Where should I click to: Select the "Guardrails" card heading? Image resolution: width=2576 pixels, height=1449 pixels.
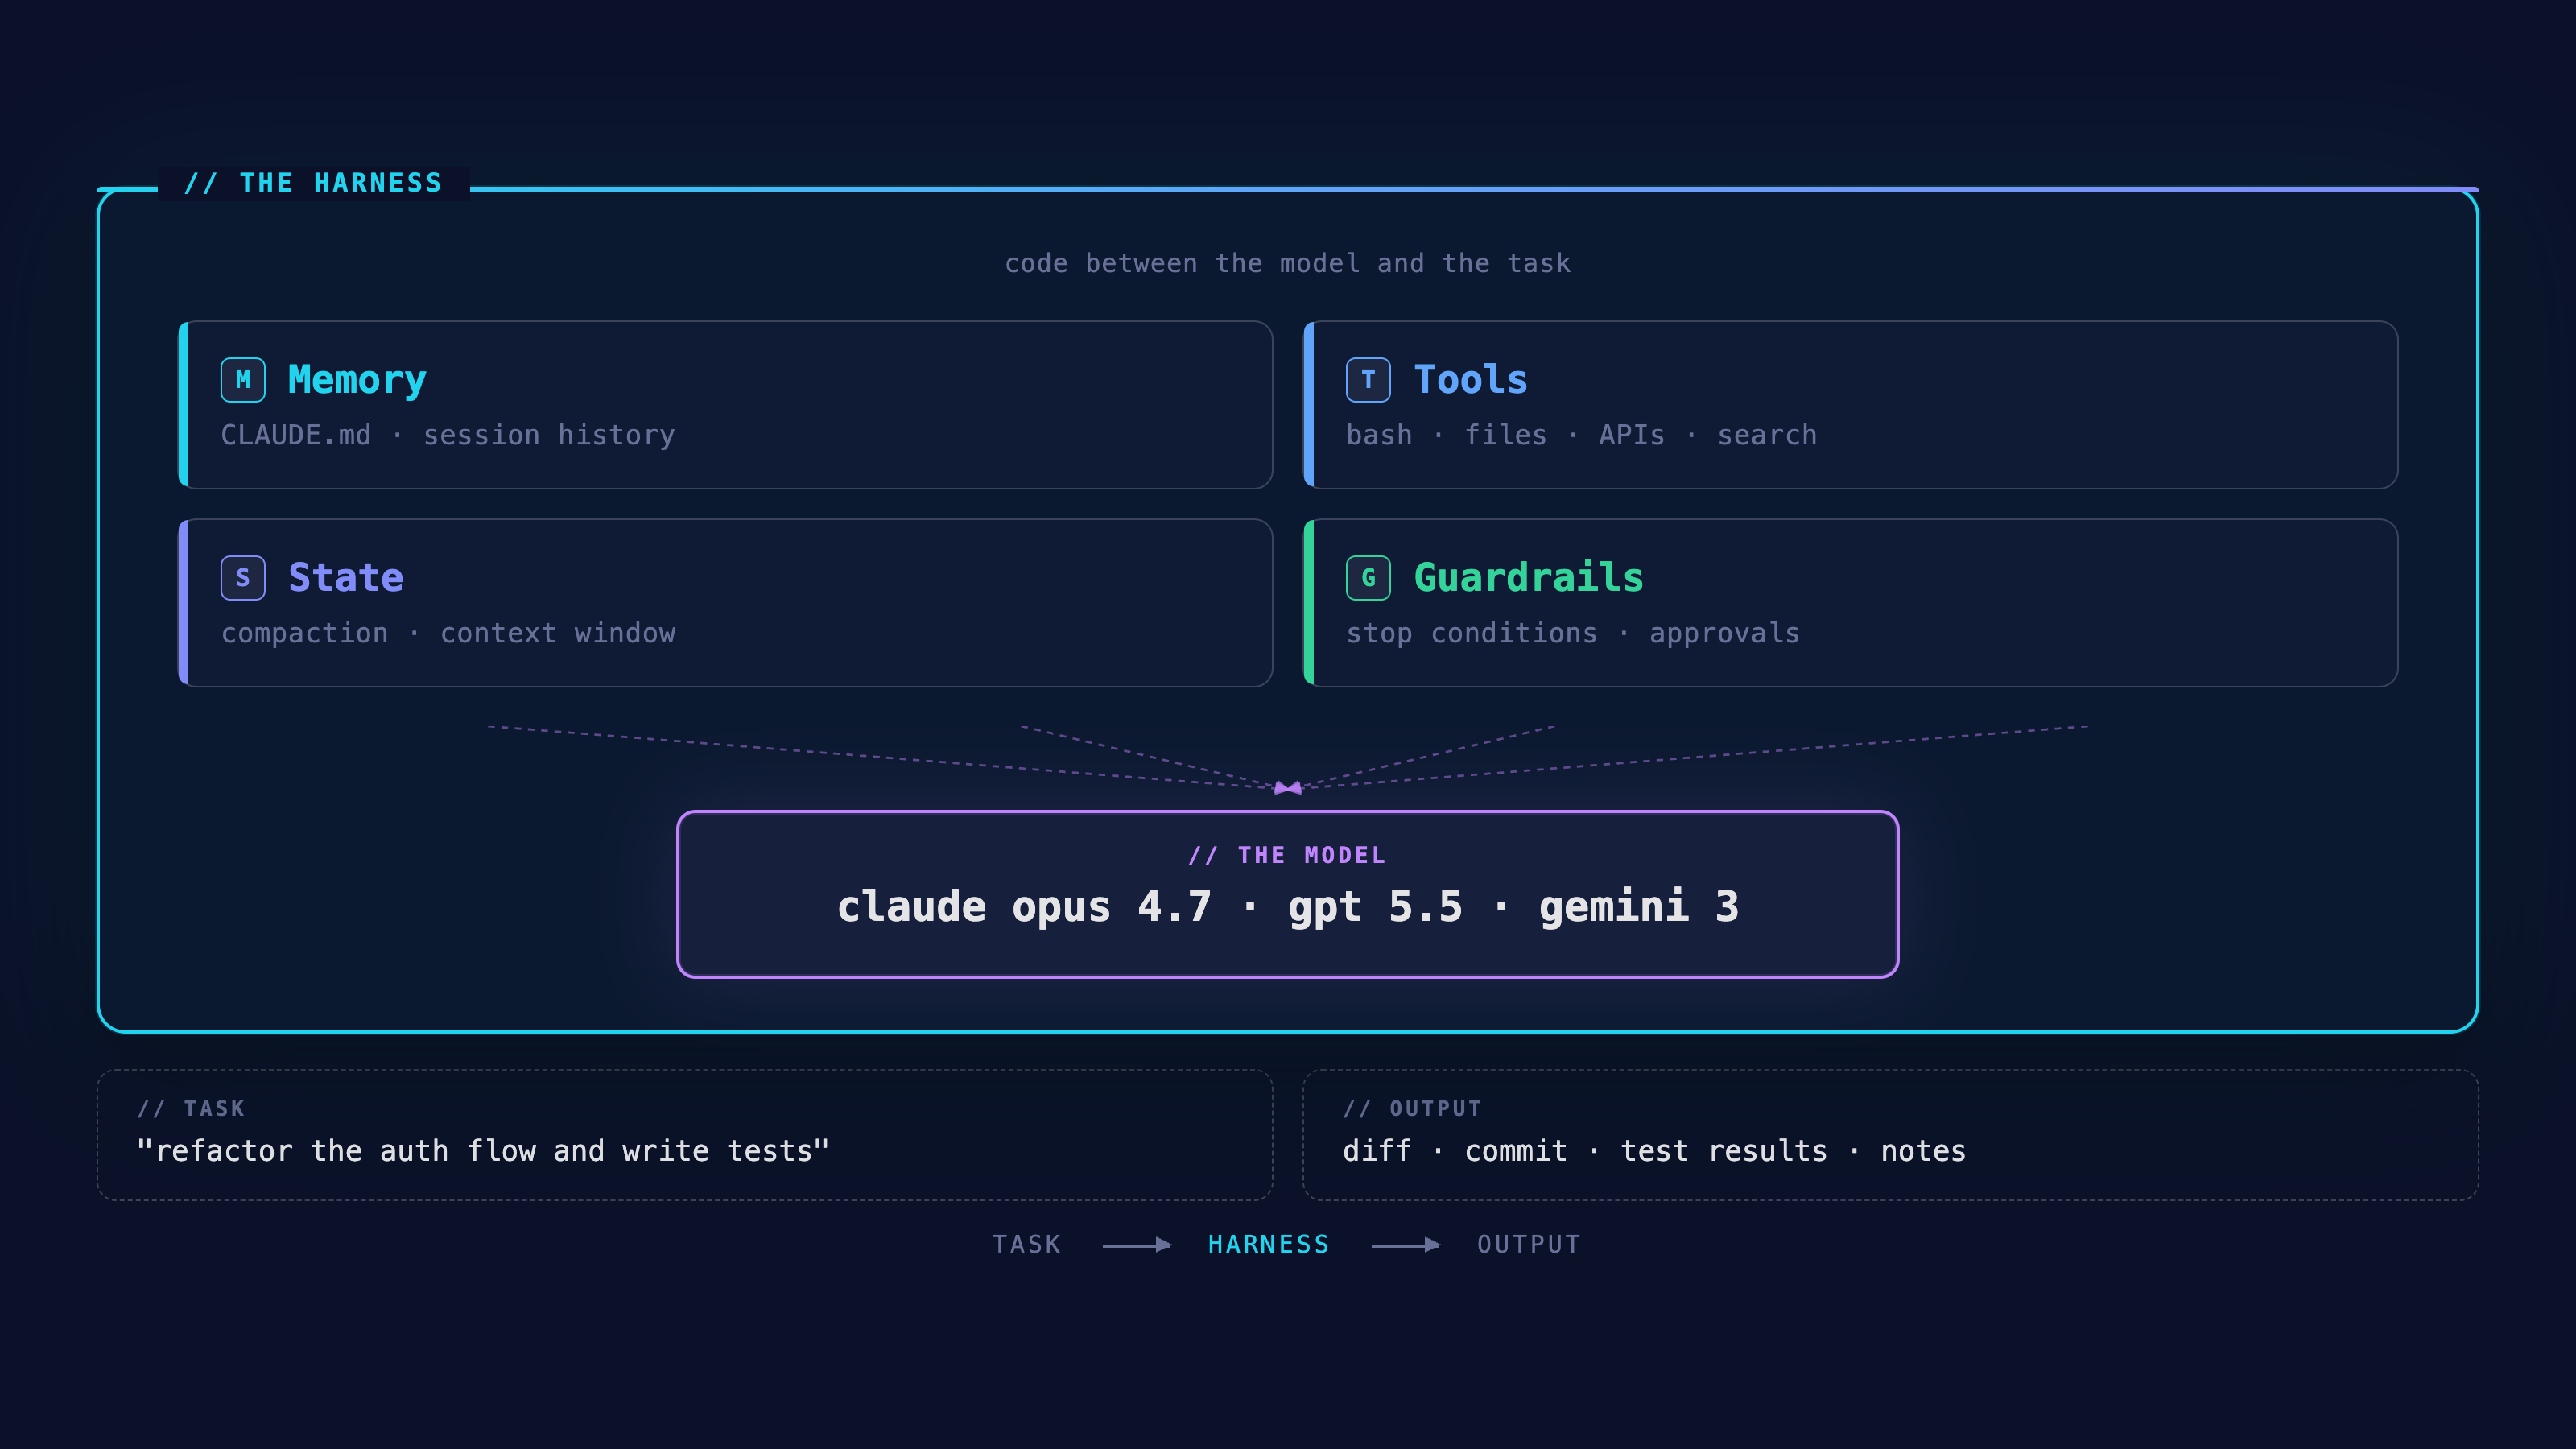coord(1529,578)
